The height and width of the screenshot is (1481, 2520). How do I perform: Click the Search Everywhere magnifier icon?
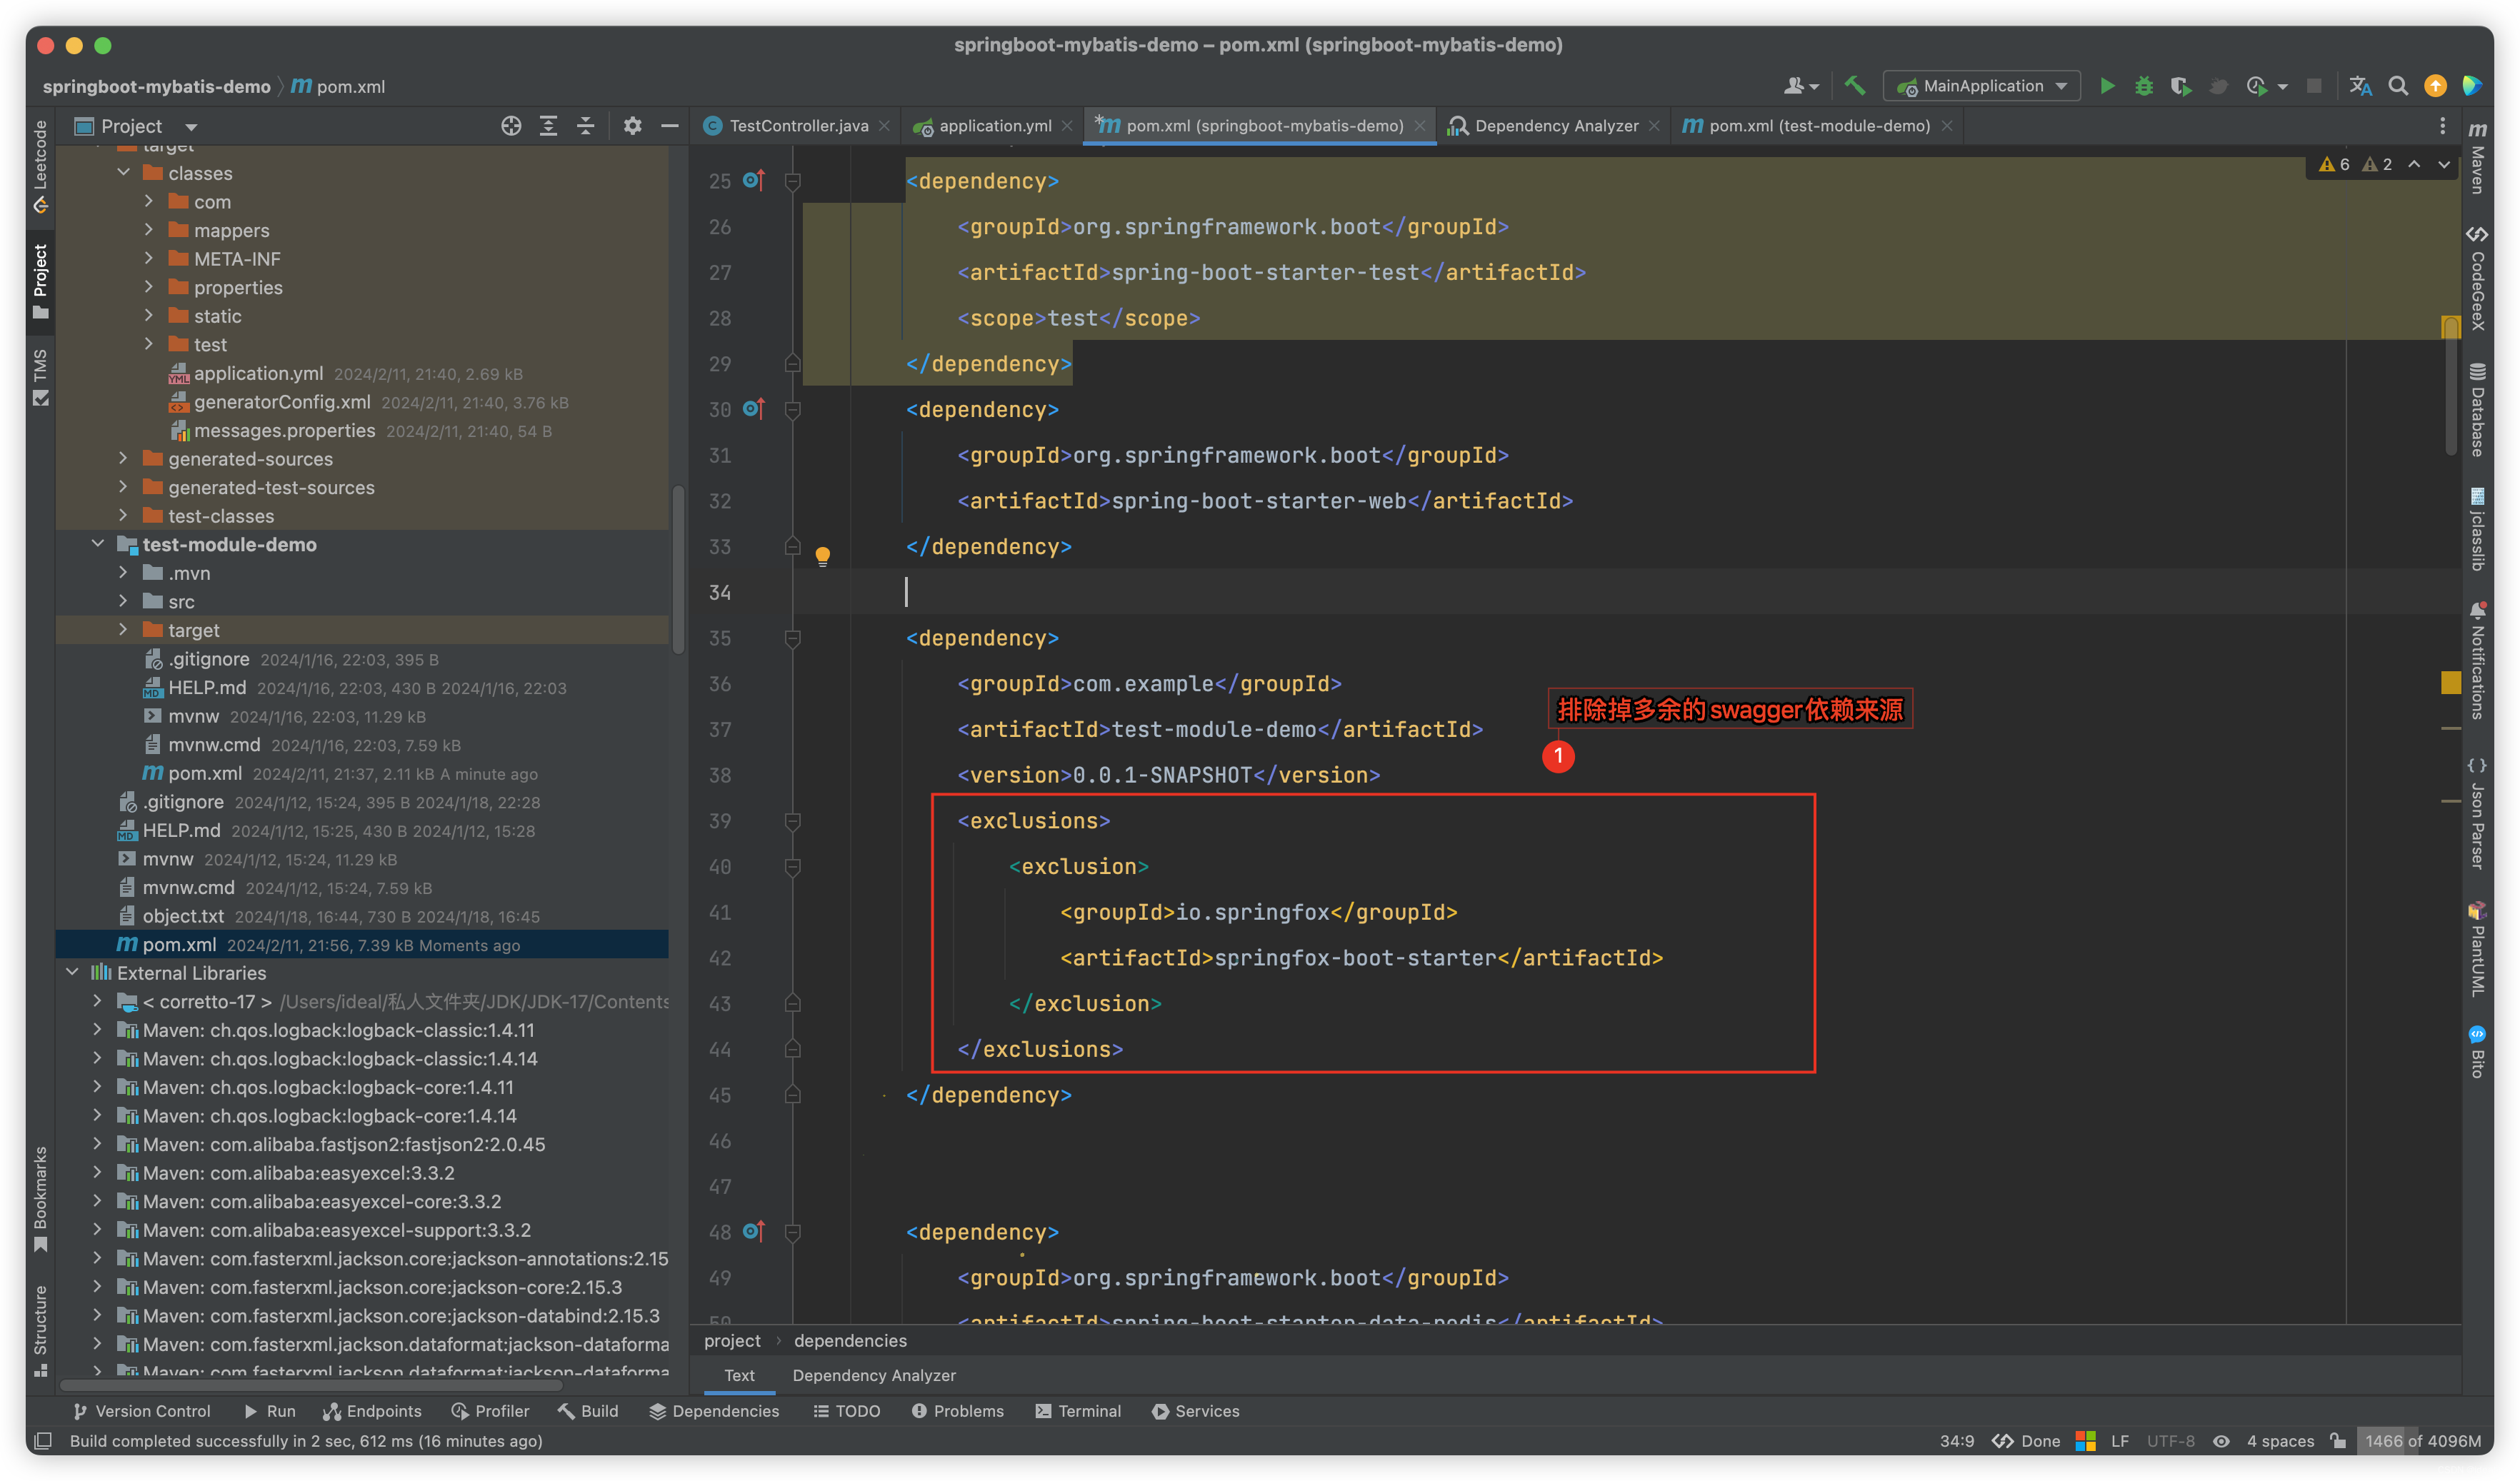2397,86
